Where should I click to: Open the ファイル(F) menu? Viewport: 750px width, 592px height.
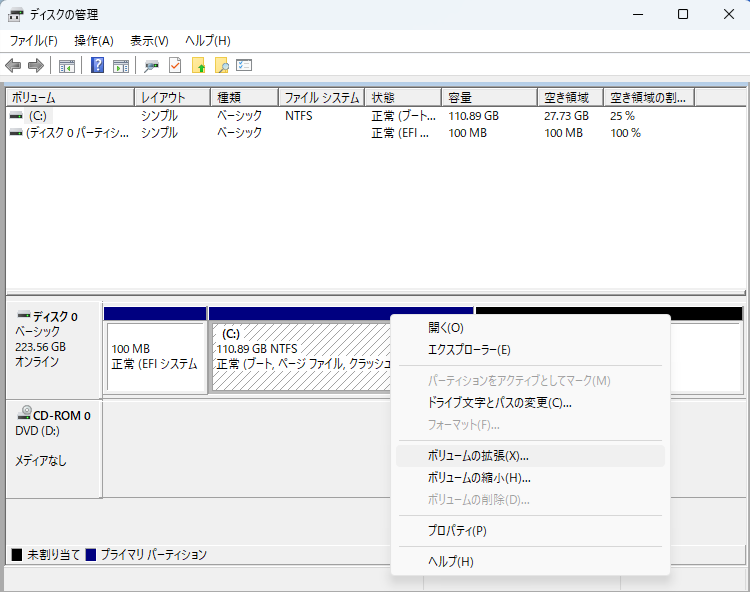(33, 41)
